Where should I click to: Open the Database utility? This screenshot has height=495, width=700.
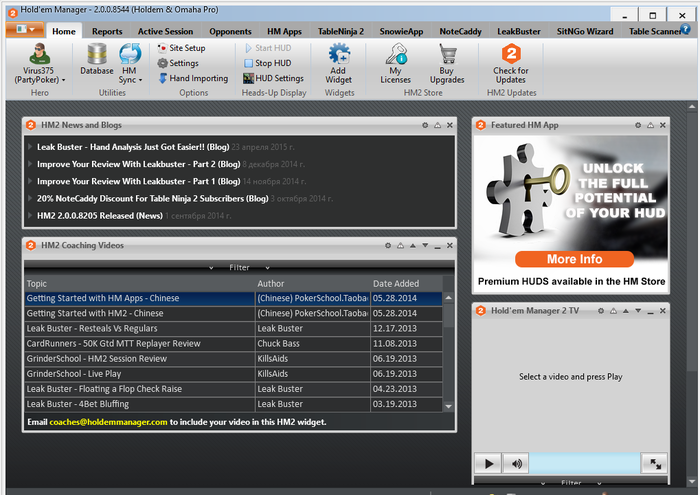coord(97,59)
